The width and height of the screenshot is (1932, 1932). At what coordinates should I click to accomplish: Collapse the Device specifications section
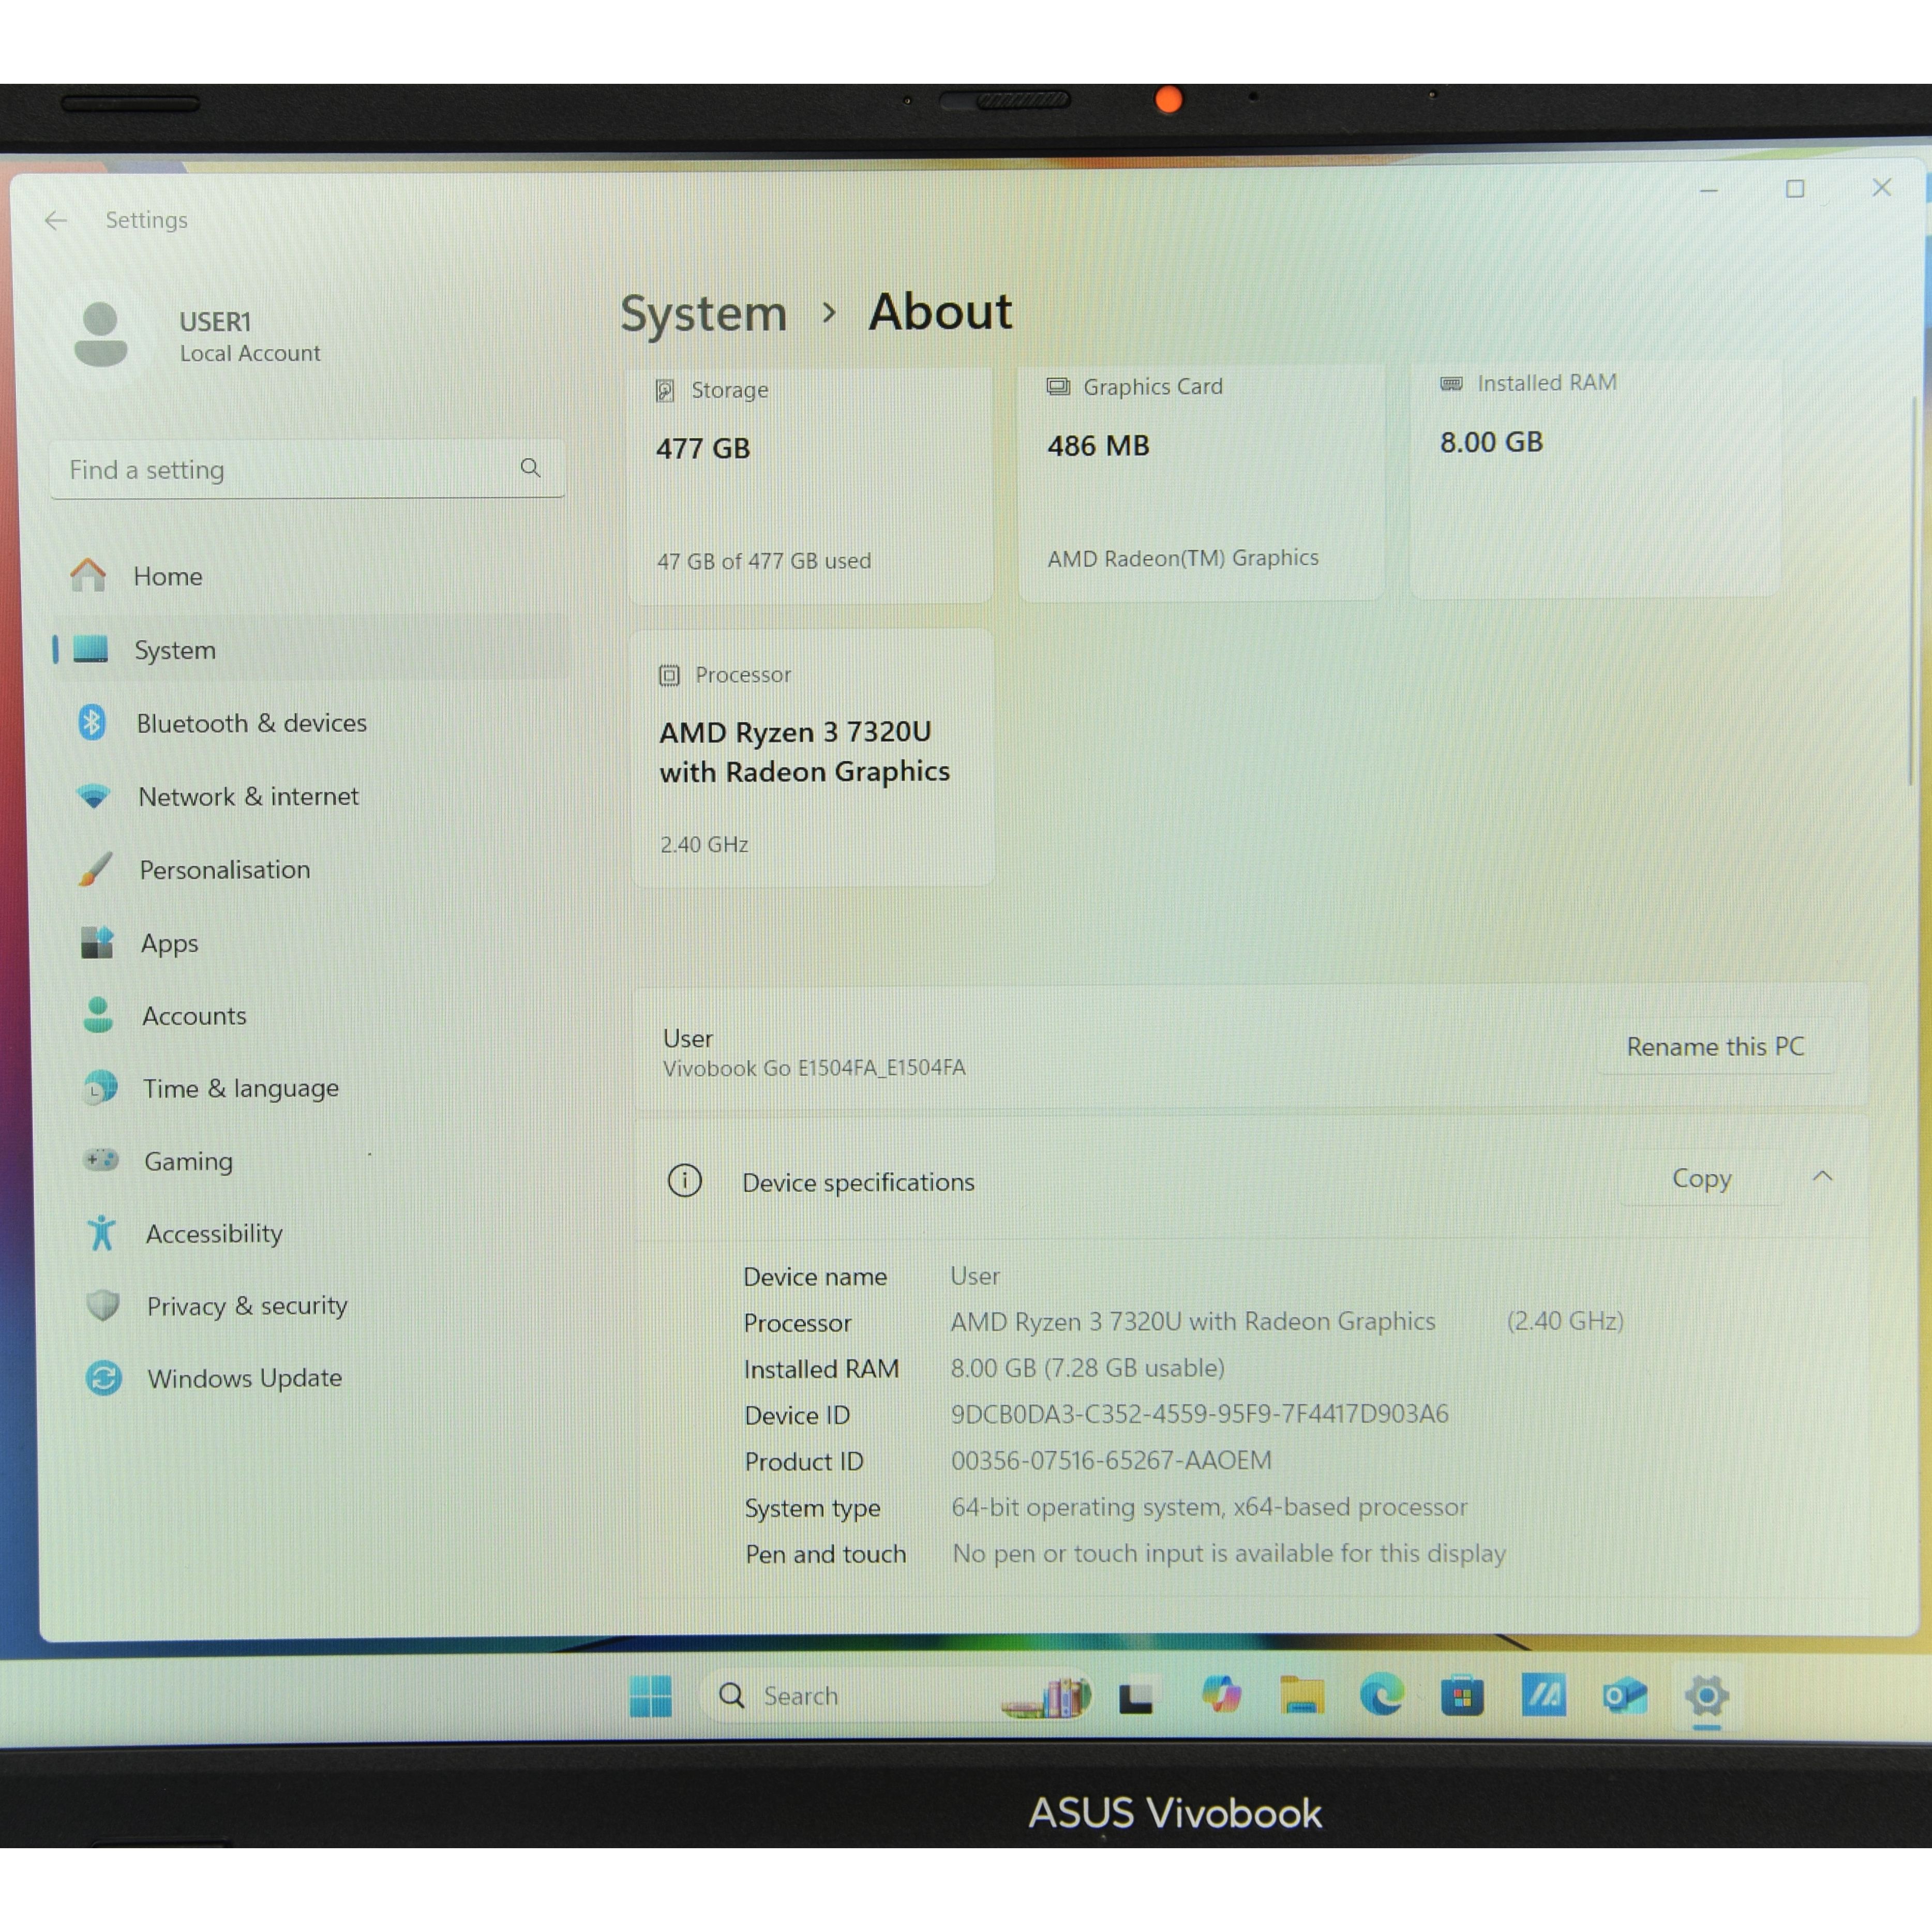click(1822, 1177)
